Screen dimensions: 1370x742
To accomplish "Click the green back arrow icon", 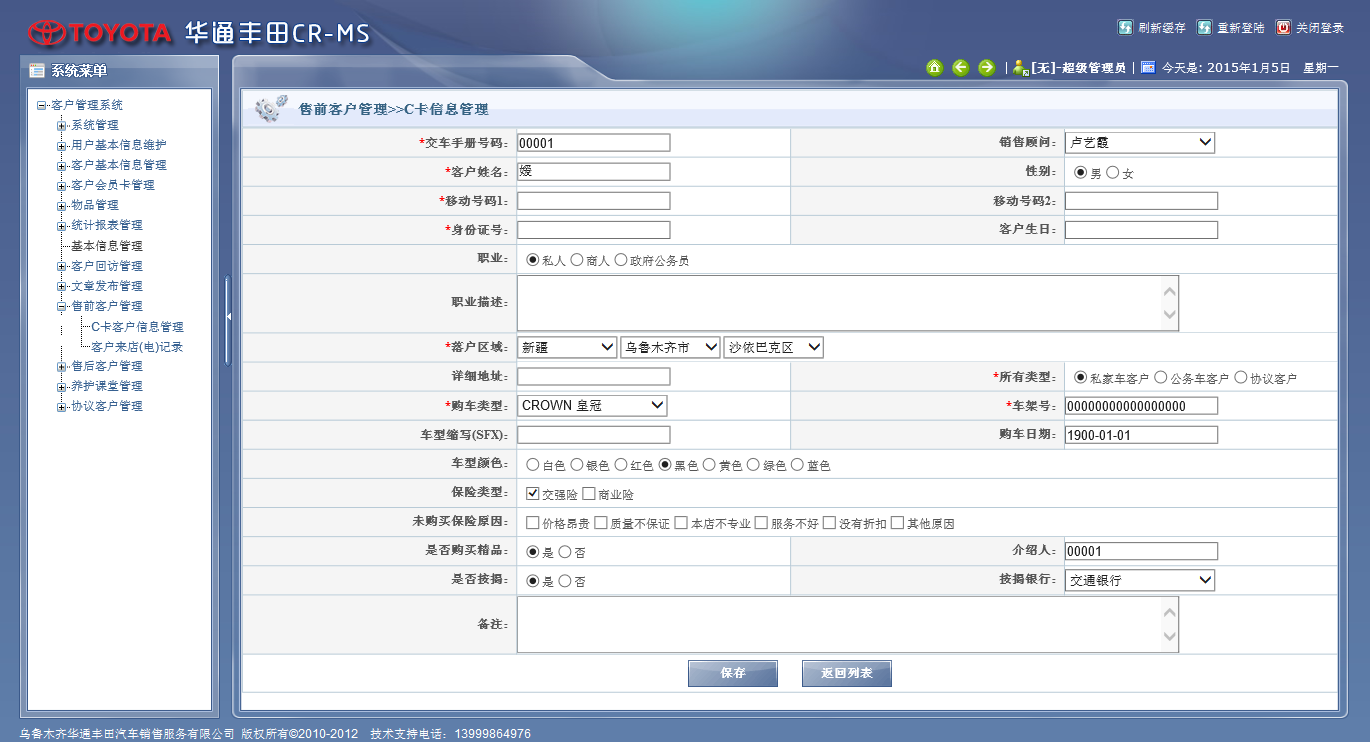I will [x=960, y=68].
